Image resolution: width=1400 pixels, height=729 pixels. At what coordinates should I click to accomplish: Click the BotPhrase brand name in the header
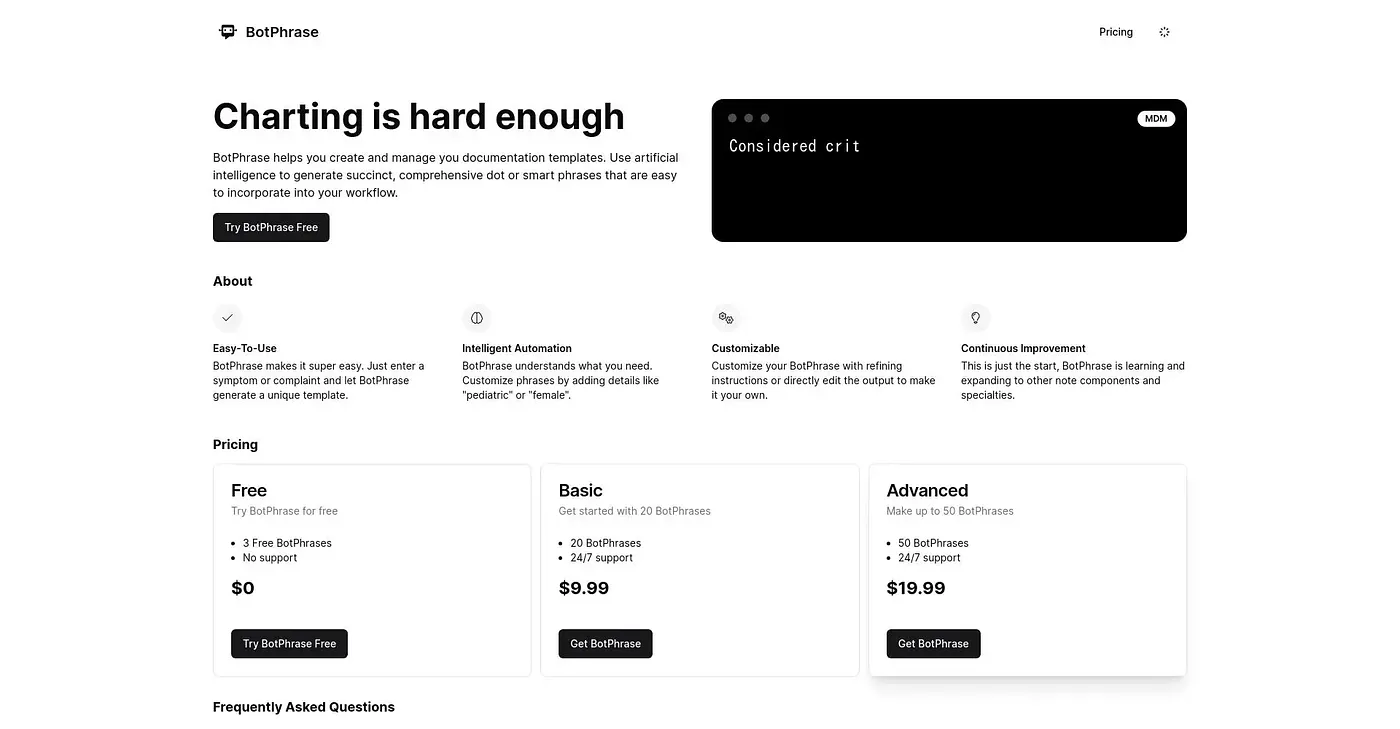point(282,32)
